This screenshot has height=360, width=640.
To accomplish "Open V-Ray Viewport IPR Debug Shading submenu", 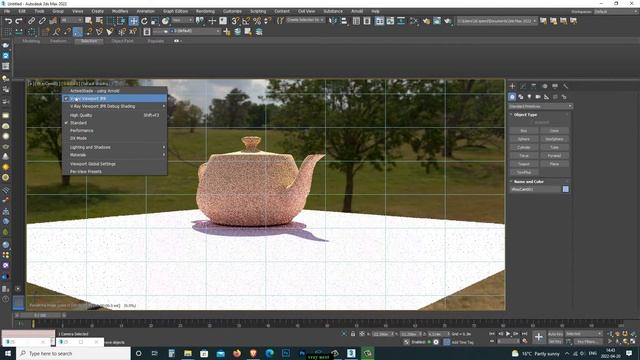I will pyautogui.click(x=115, y=106).
